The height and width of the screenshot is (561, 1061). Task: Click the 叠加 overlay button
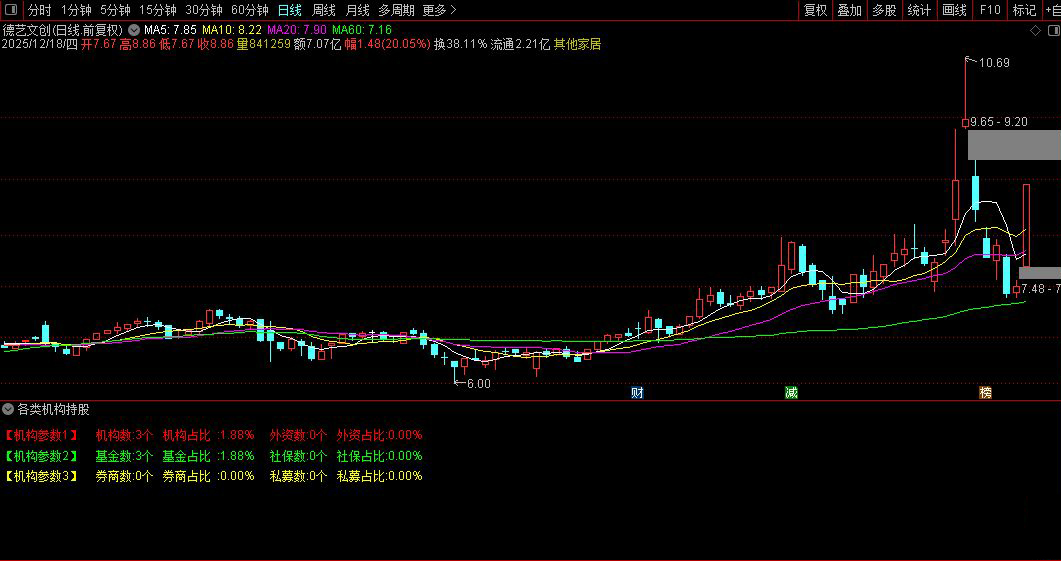pos(849,10)
